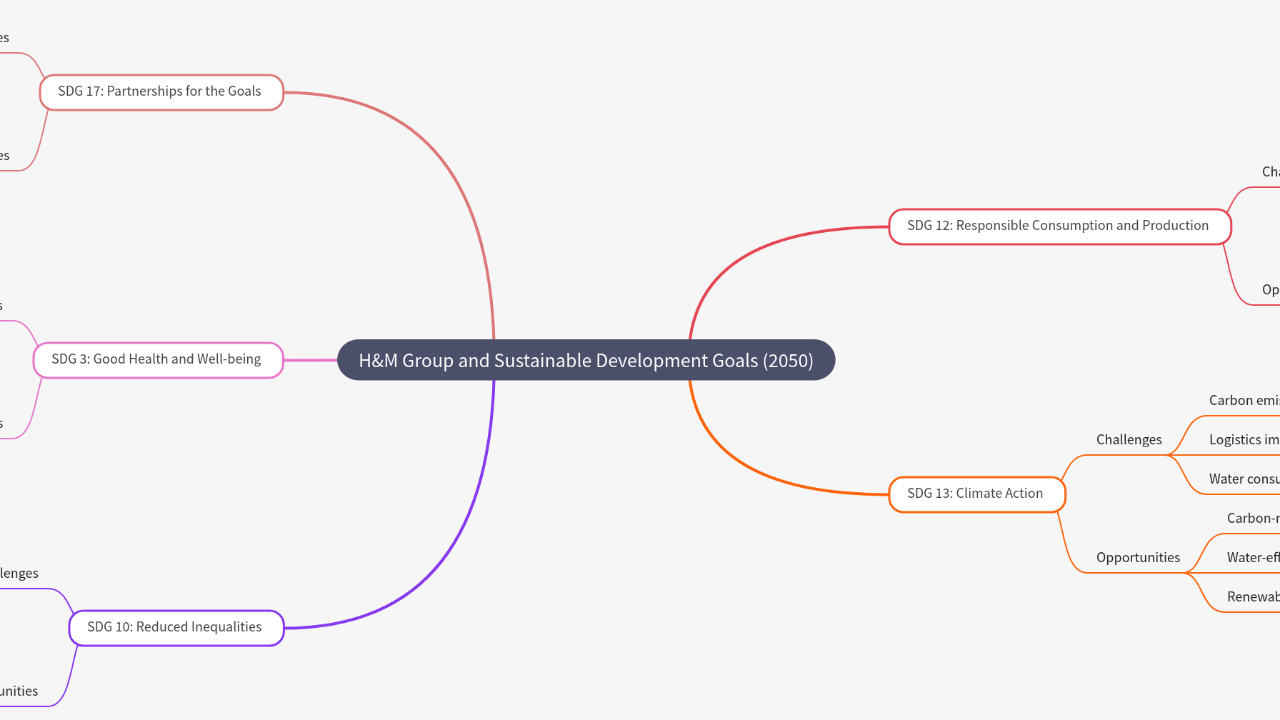
Task: Click the SDG 3: Good Health and Well-being node
Action: [x=158, y=359]
